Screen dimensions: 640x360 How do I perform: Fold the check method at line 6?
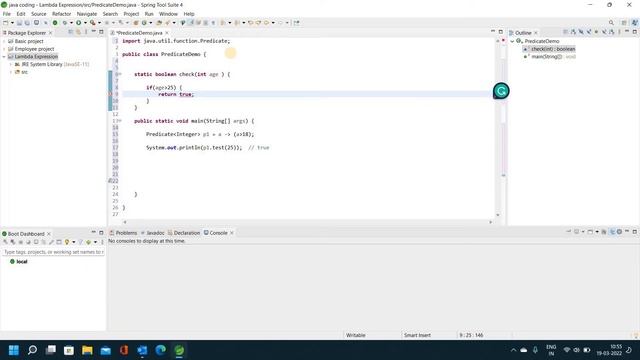[x=120, y=74]
